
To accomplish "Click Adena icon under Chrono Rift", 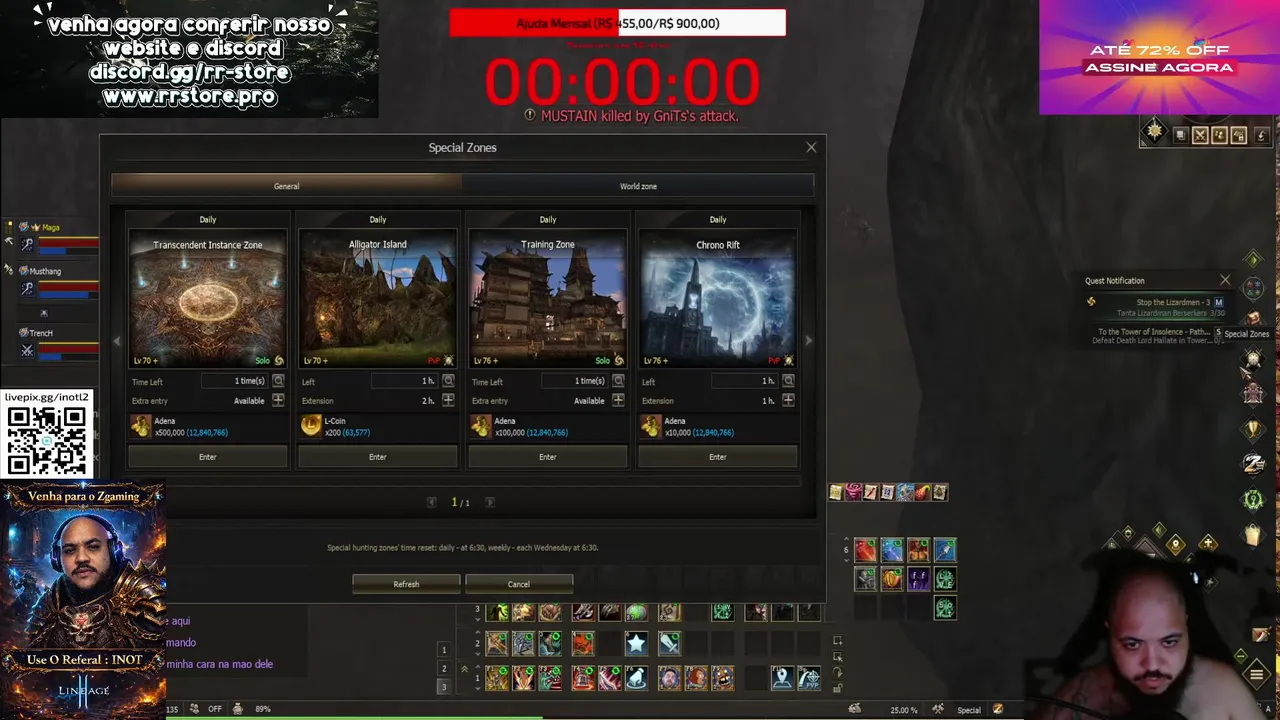I will 651,426.
